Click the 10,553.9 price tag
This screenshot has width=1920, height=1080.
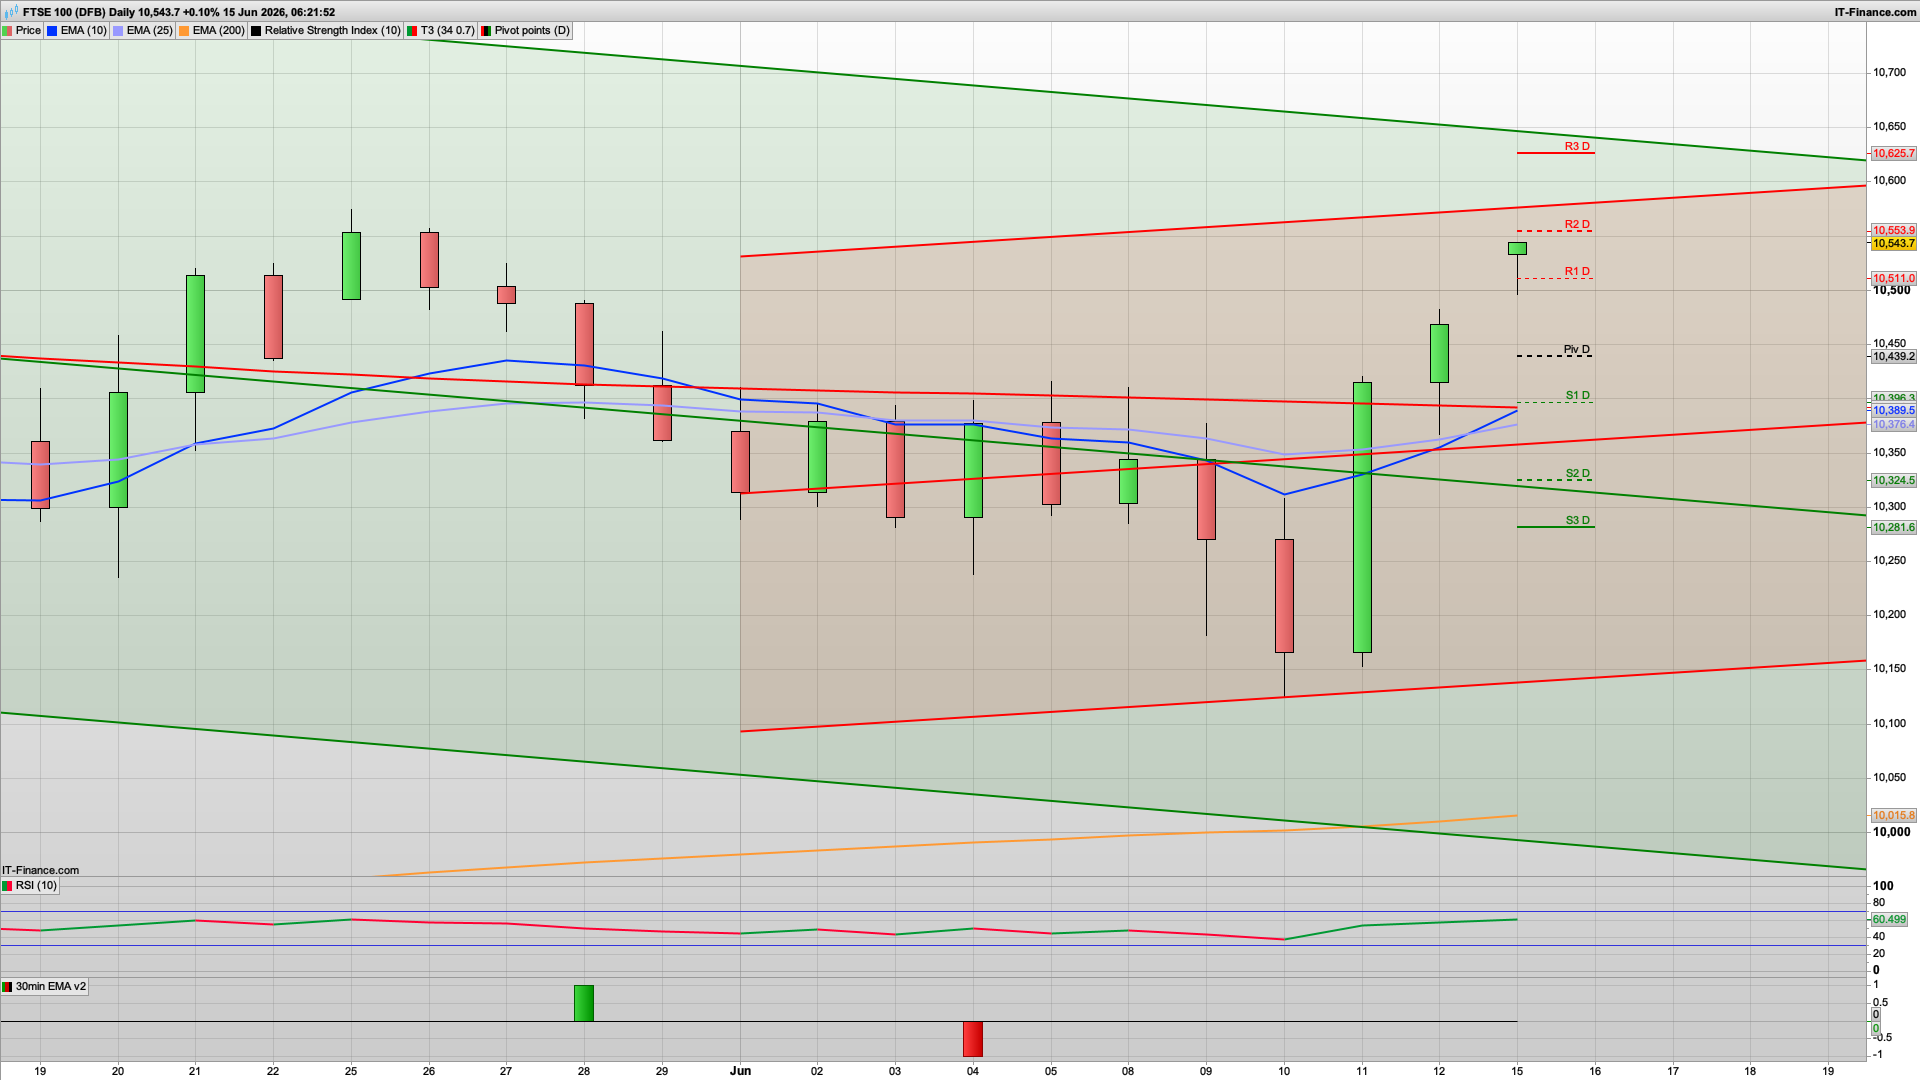pyautogui.click(x=1893, y=231)
